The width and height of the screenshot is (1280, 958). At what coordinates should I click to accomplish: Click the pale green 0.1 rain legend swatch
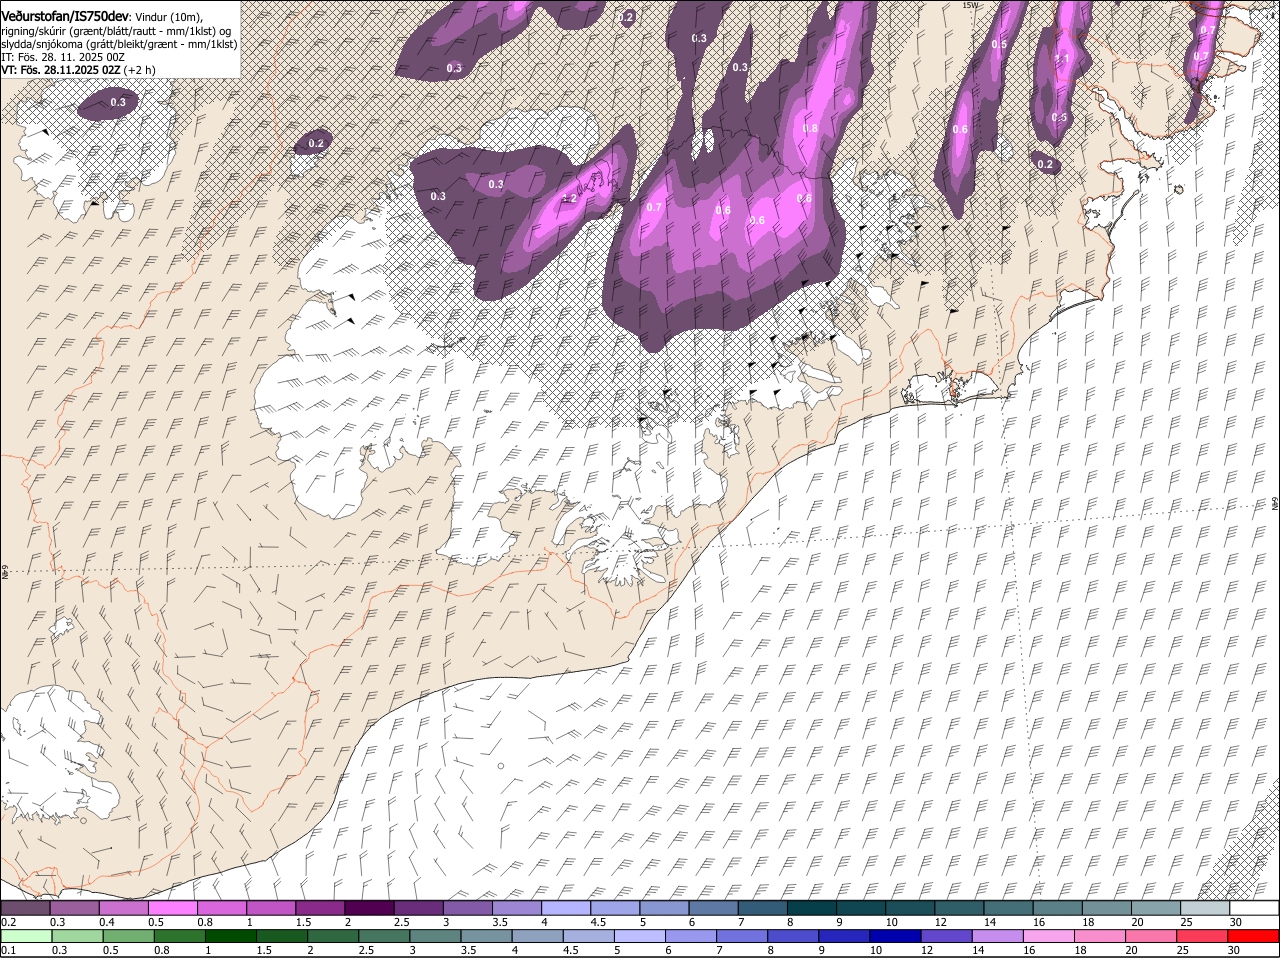tap(26, 936)
